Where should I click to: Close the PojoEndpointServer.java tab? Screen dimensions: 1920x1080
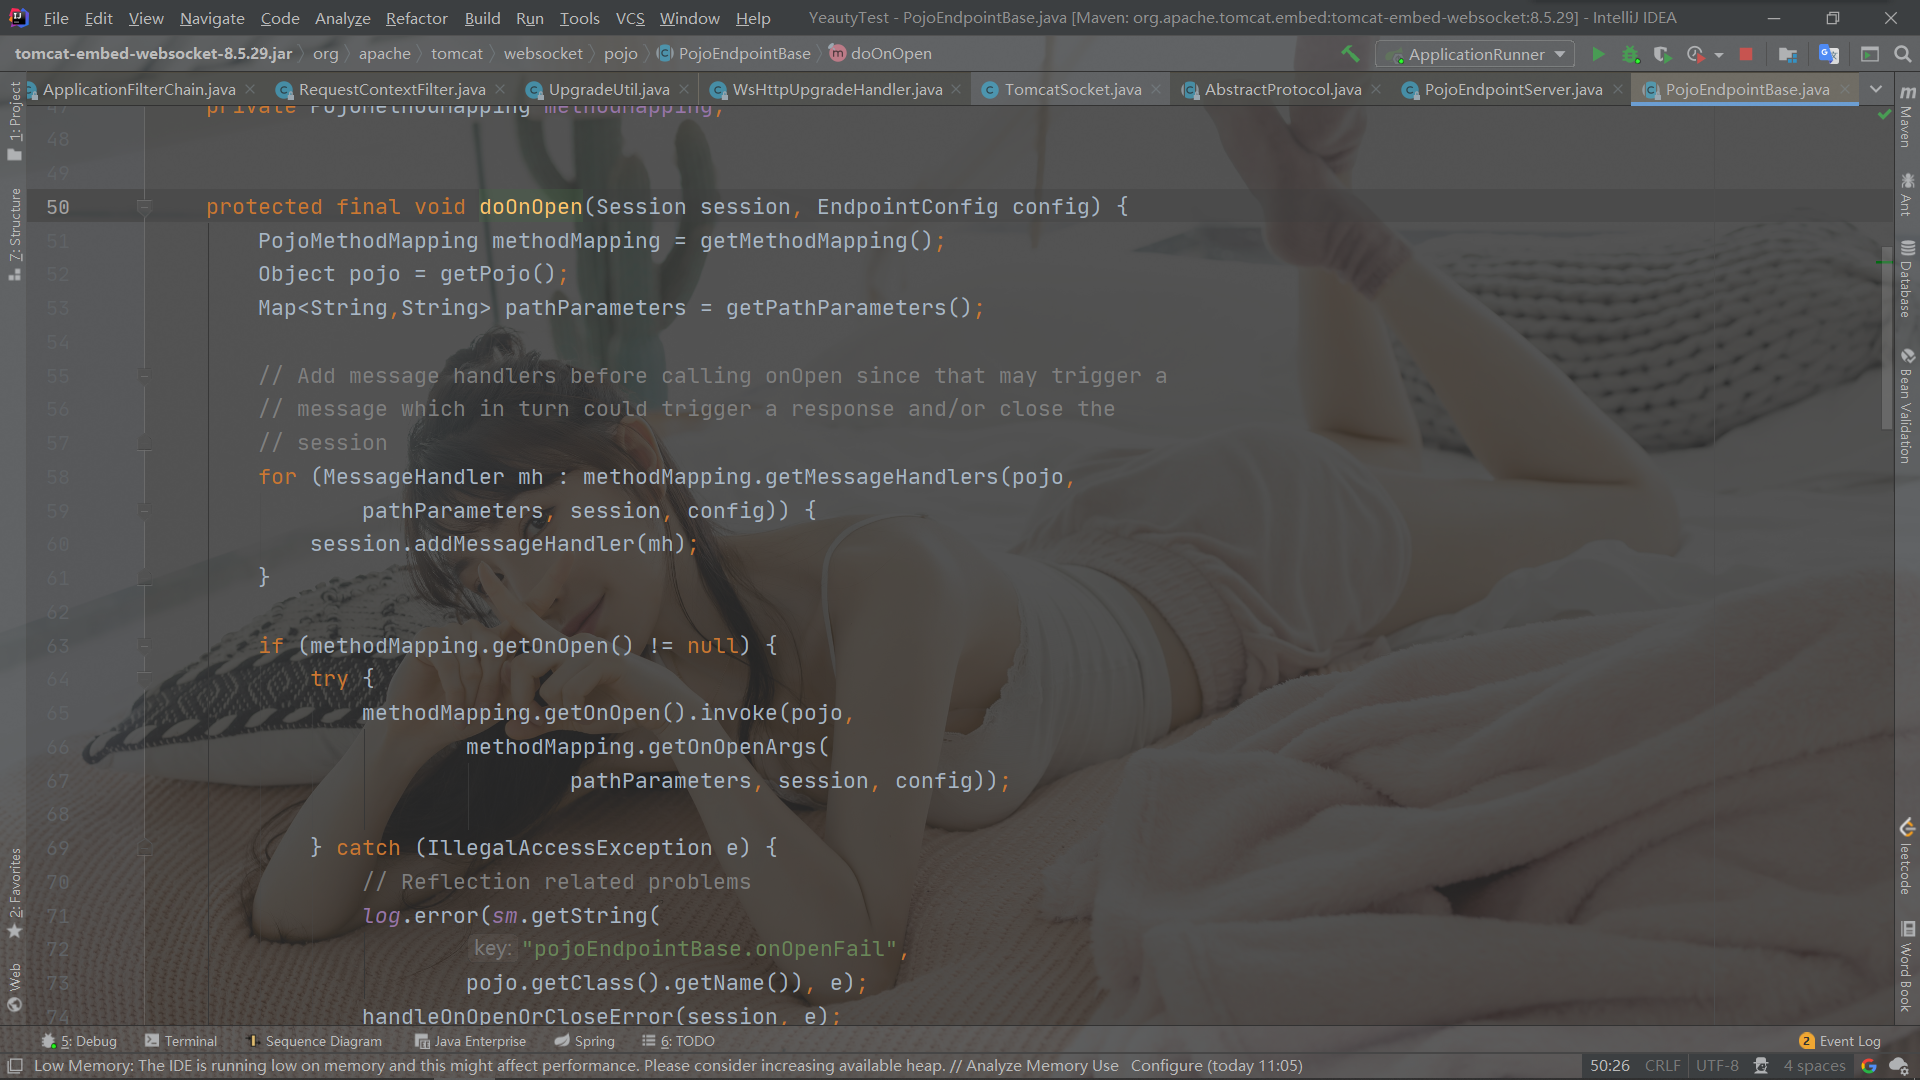(1618, 89)
